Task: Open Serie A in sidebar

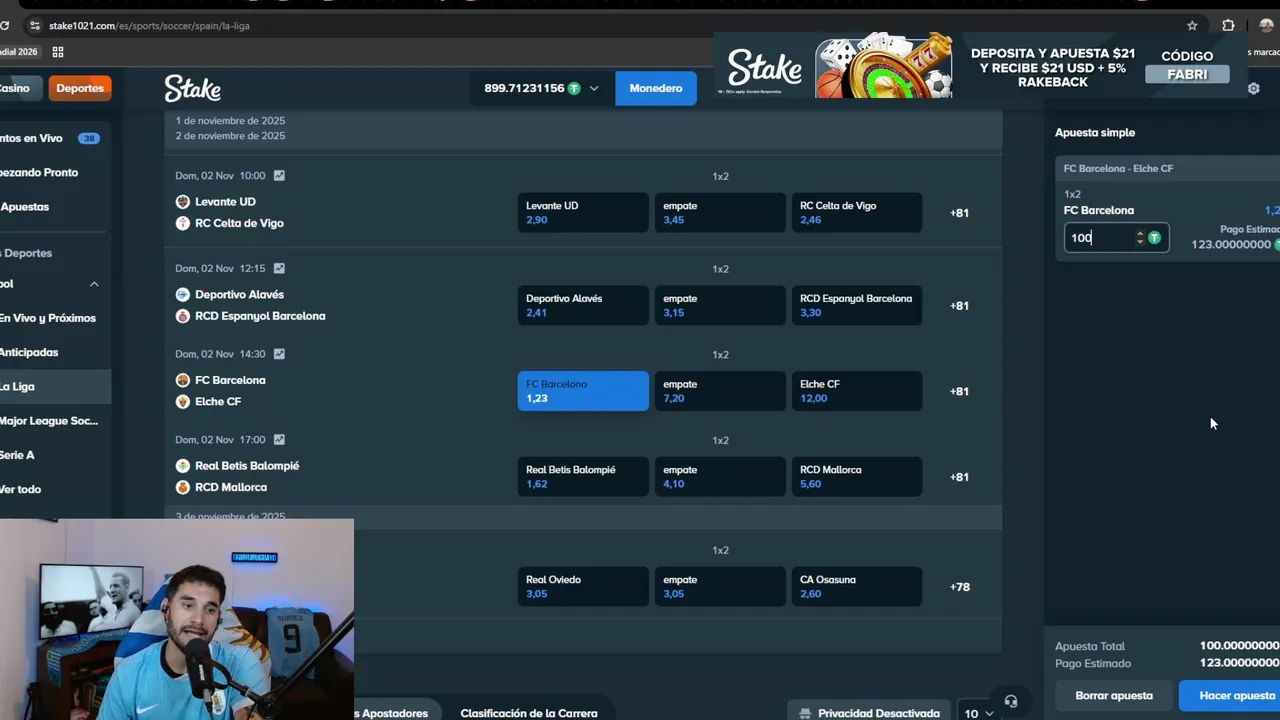Action: tap(55, 455)
